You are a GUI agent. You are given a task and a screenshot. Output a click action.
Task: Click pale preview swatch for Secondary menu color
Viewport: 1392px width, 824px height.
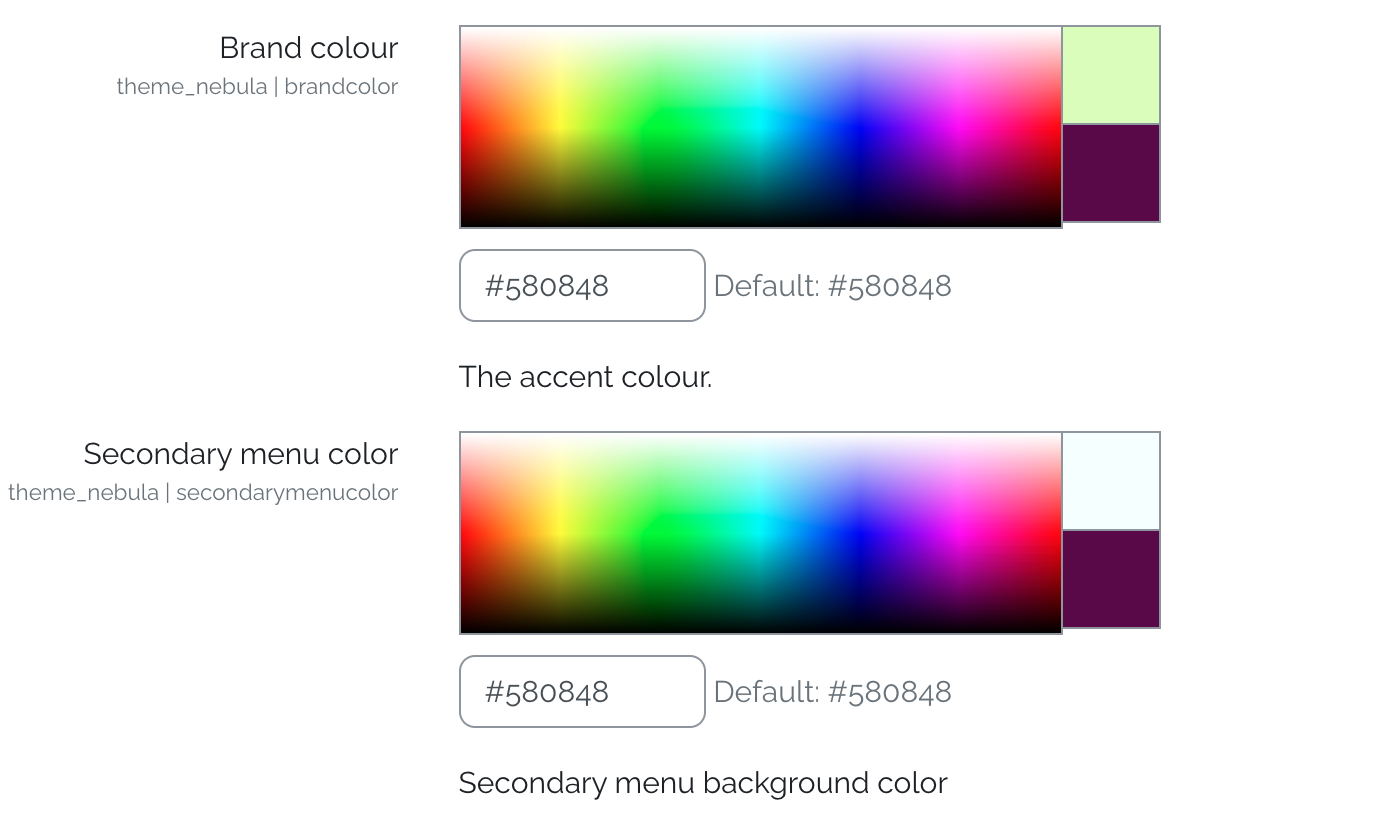point(1111,481)
